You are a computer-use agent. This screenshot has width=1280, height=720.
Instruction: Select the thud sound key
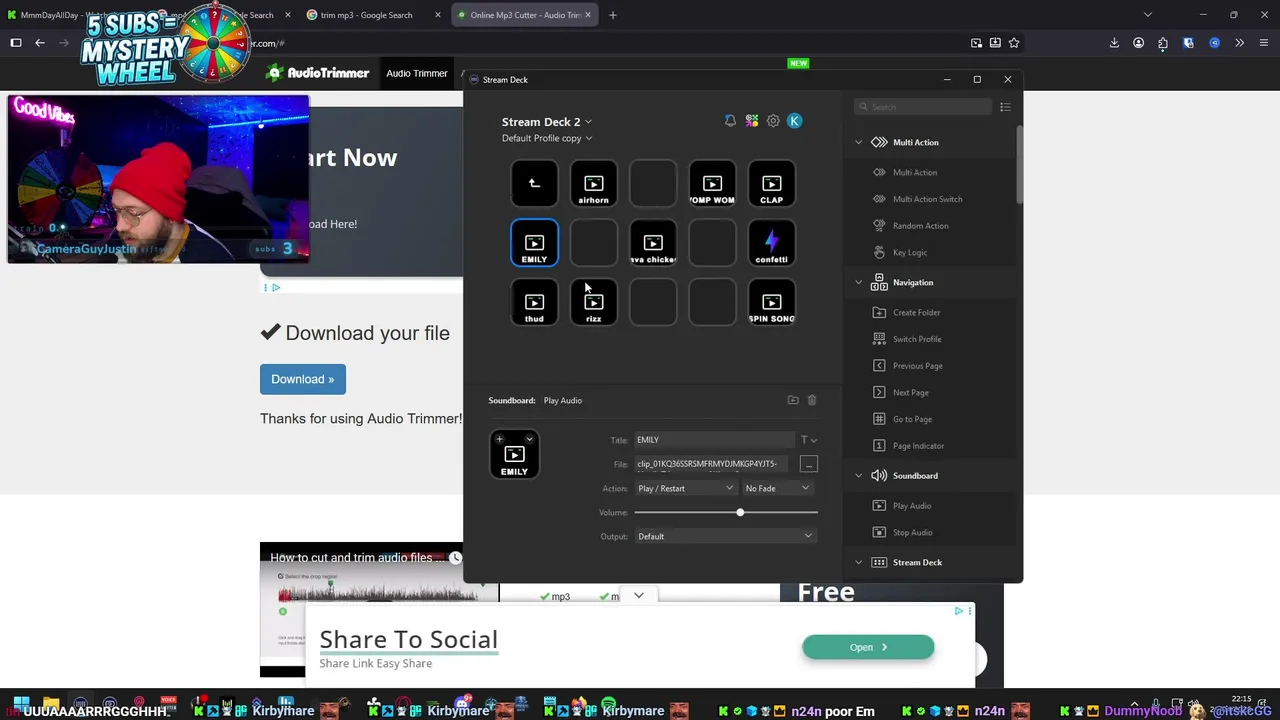tap(534, 302)
